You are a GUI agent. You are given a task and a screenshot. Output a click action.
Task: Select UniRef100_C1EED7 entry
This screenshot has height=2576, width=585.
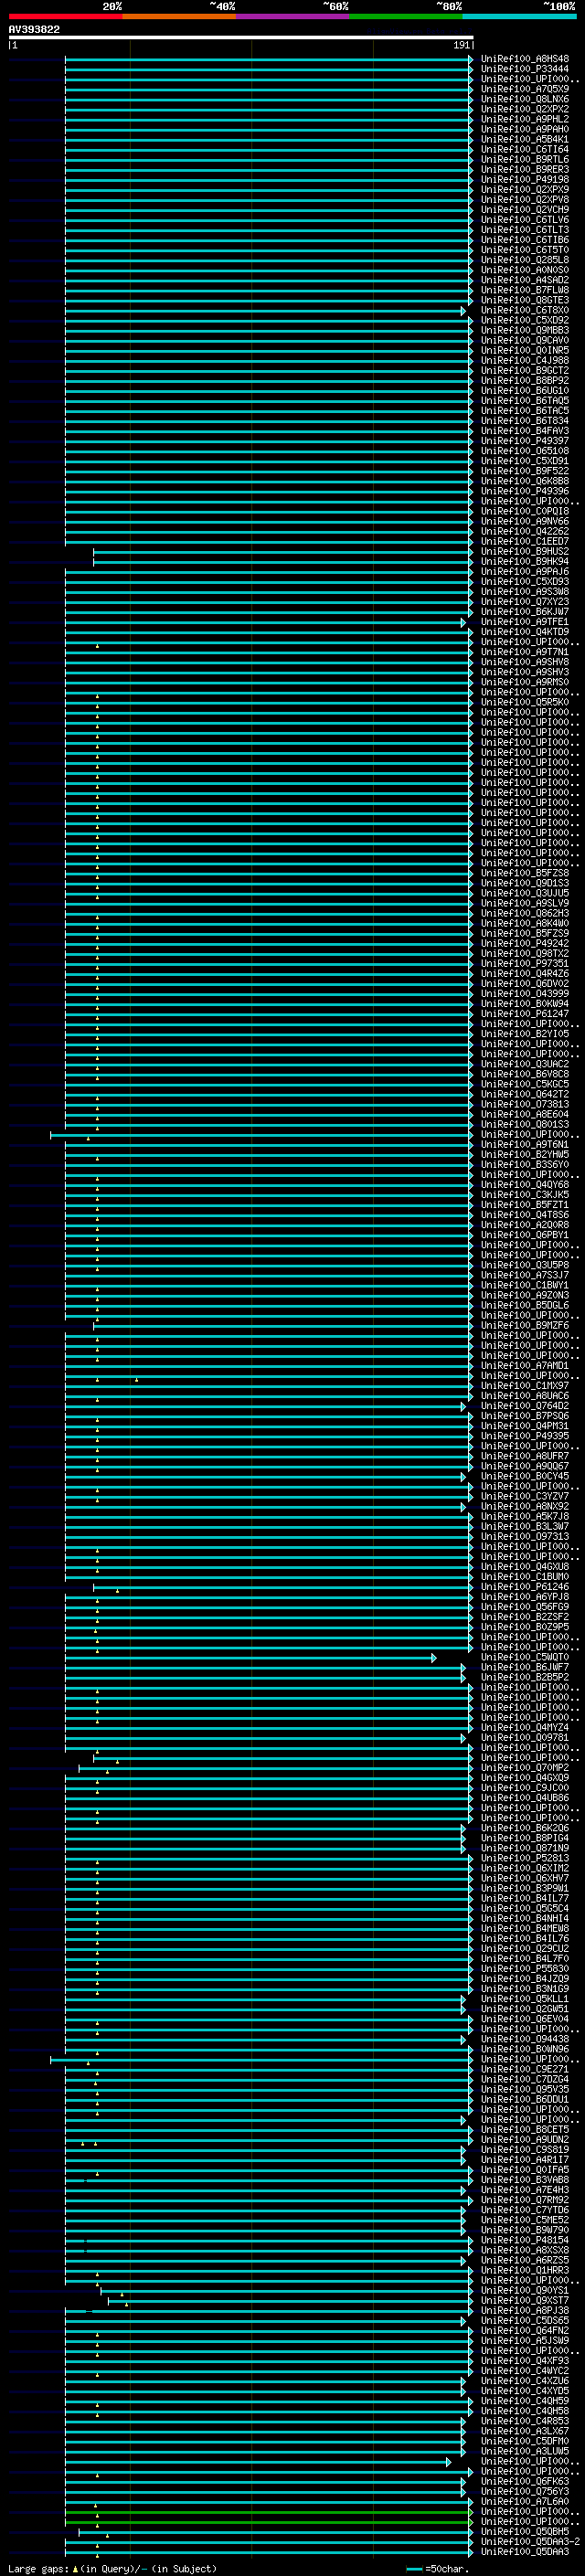pos(525,541)
